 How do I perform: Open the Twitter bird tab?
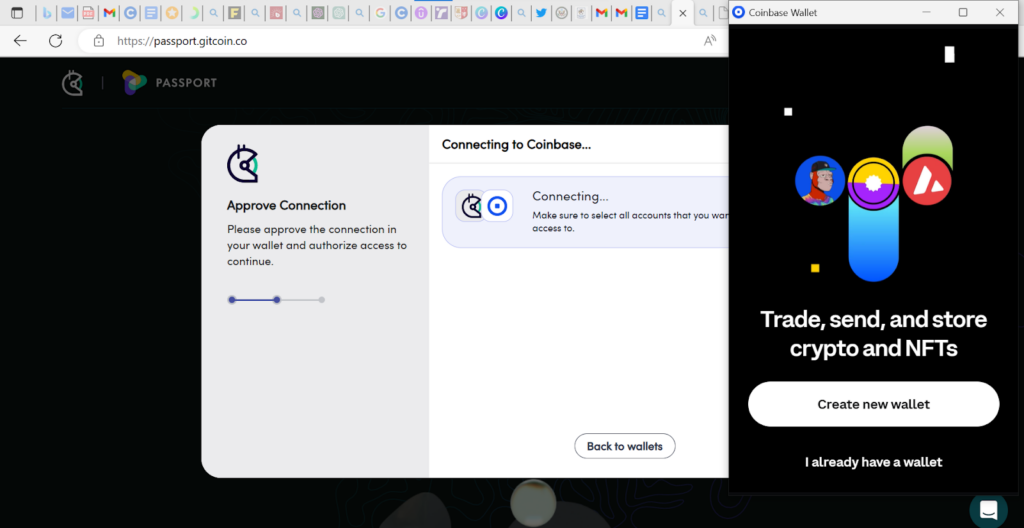541,12
